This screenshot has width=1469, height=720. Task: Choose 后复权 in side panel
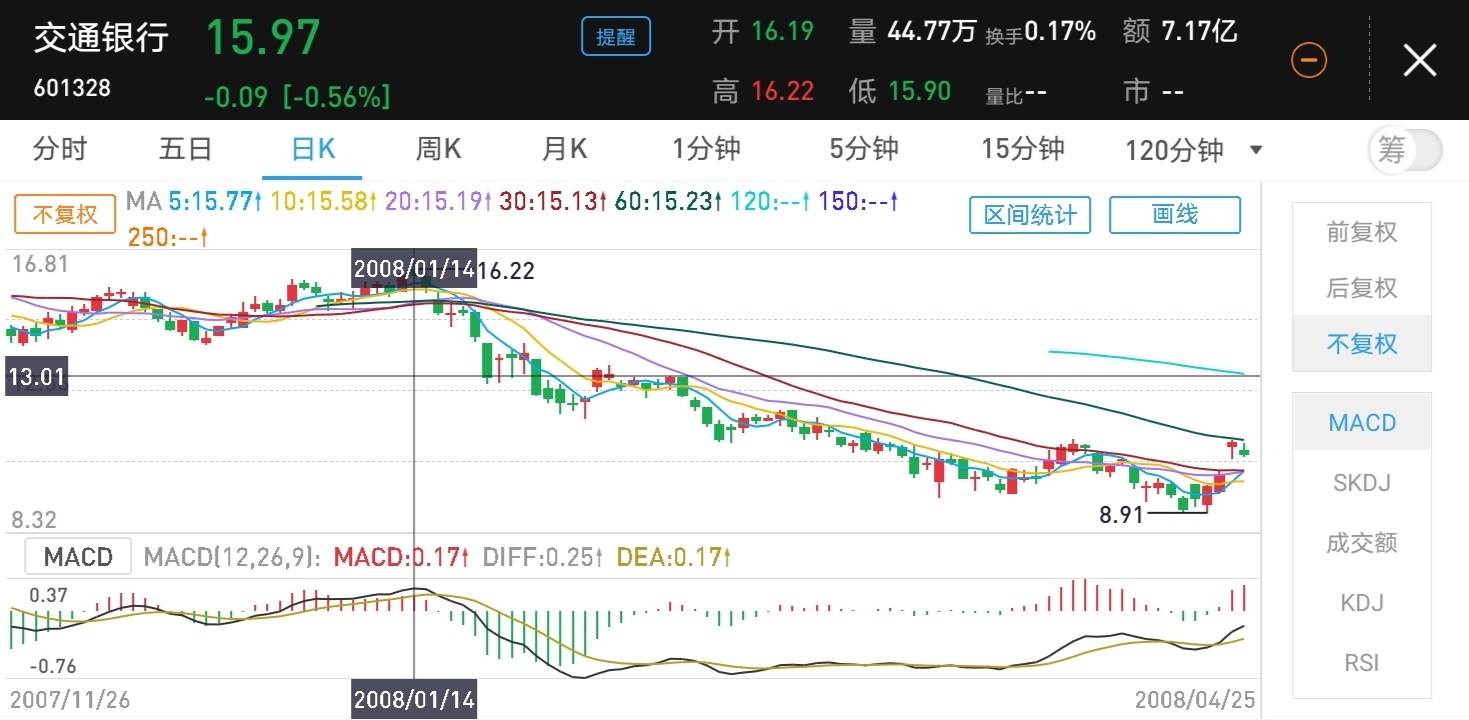point(1362,288)
